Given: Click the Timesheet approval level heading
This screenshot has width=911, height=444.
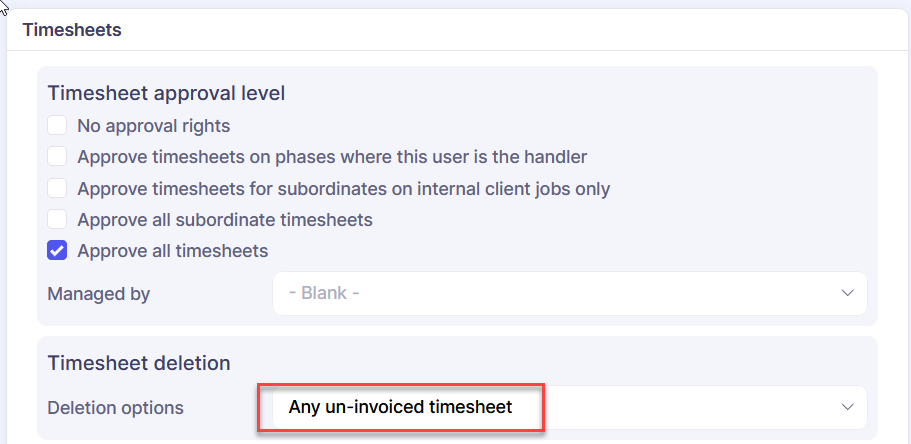Looking at the screenshot, I should [166, 93].
